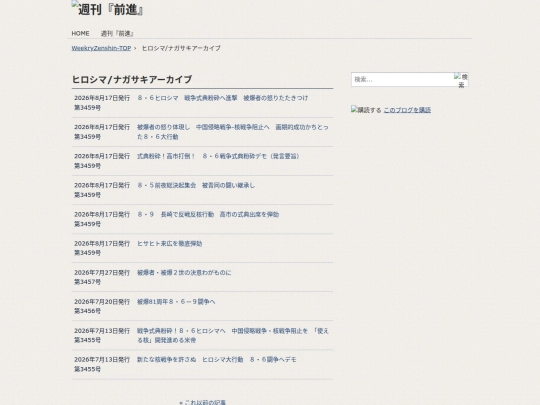The height and width of the screenshot is (405, 540).
Task: Open article ８・５前夜総決起集会
Action: pyautogui.click(x=196, y=185)
